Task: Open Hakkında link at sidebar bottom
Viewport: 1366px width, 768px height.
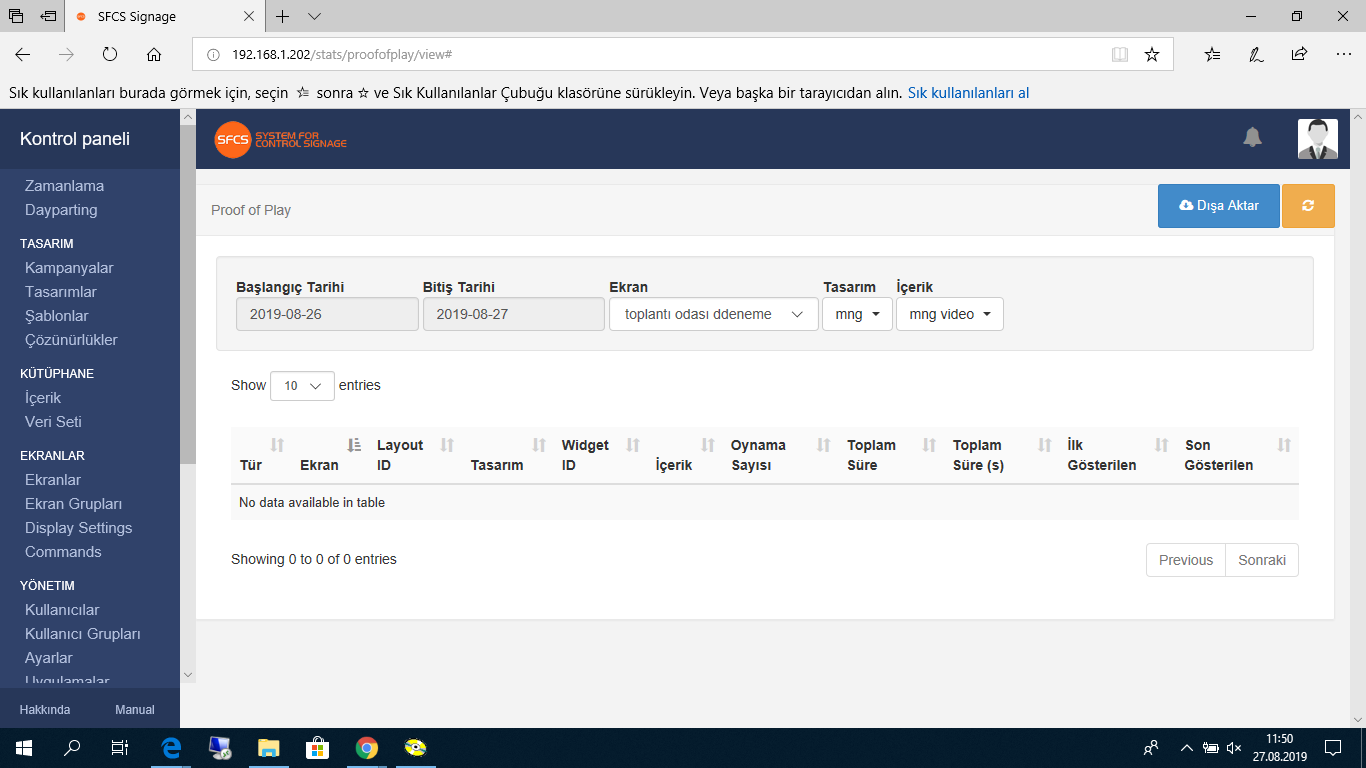Action: point(45,710)
